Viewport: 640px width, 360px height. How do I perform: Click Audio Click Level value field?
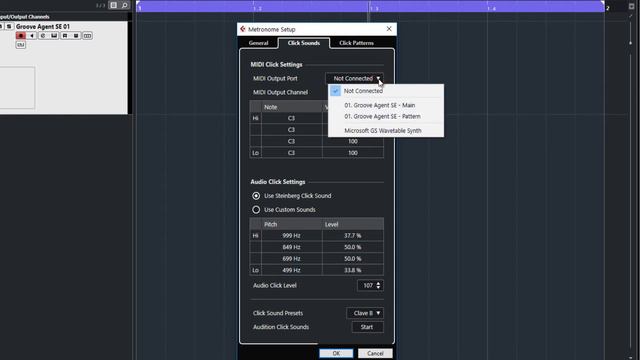pyautogui.click(x=367, y=286)
